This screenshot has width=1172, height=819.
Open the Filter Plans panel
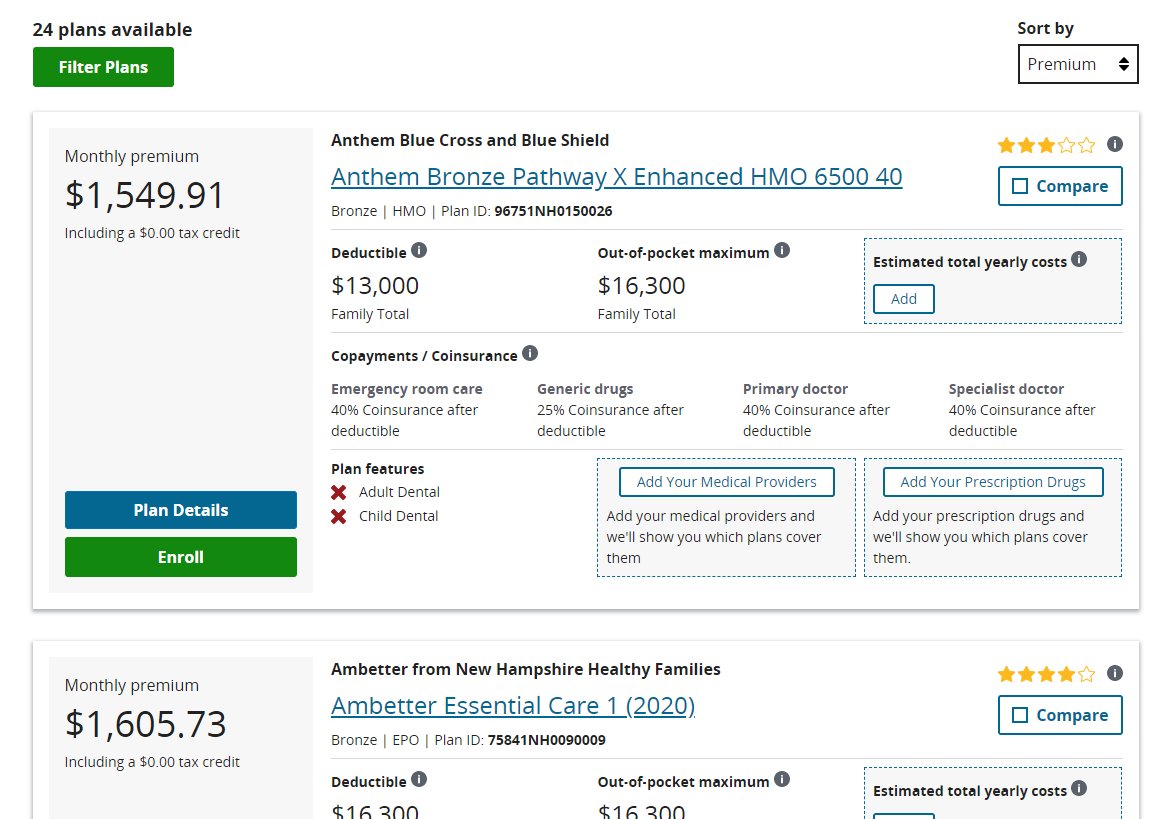[103, 67]
